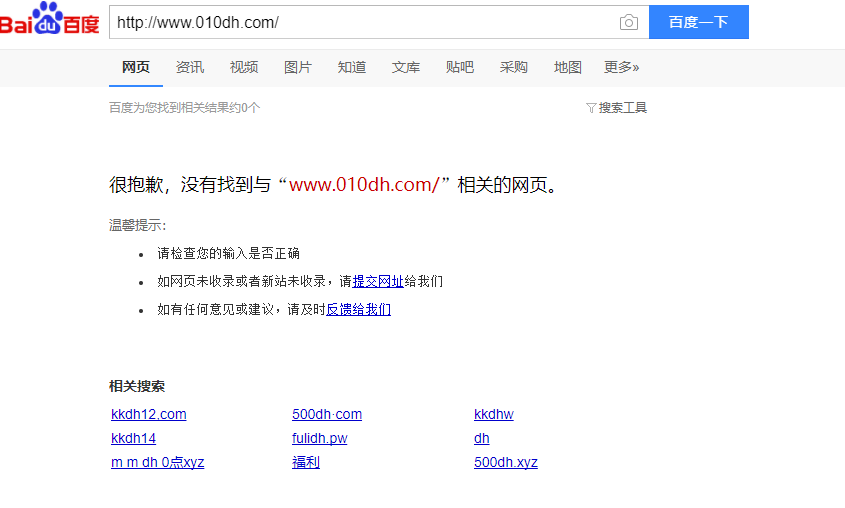Open related search kkdh12.com
Screen dimensions: 845x508
click(x=149, y=414)
